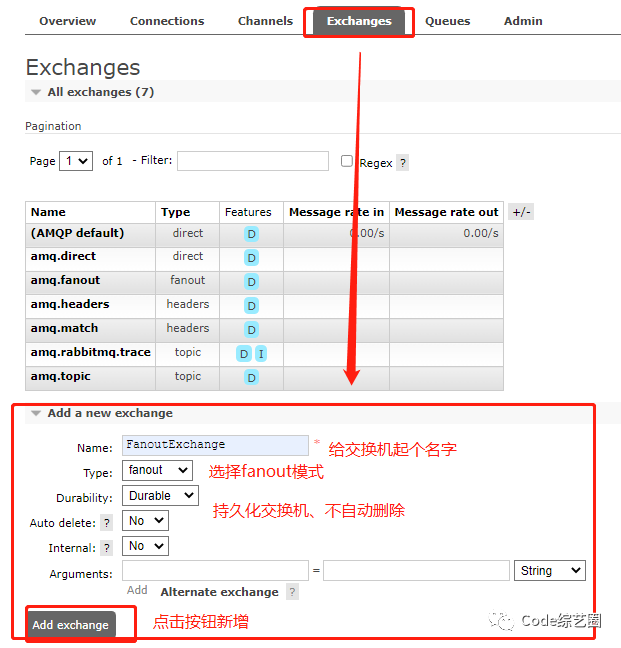Click the Add exchange button
This screenshot has height=648, width=621.
71,625
